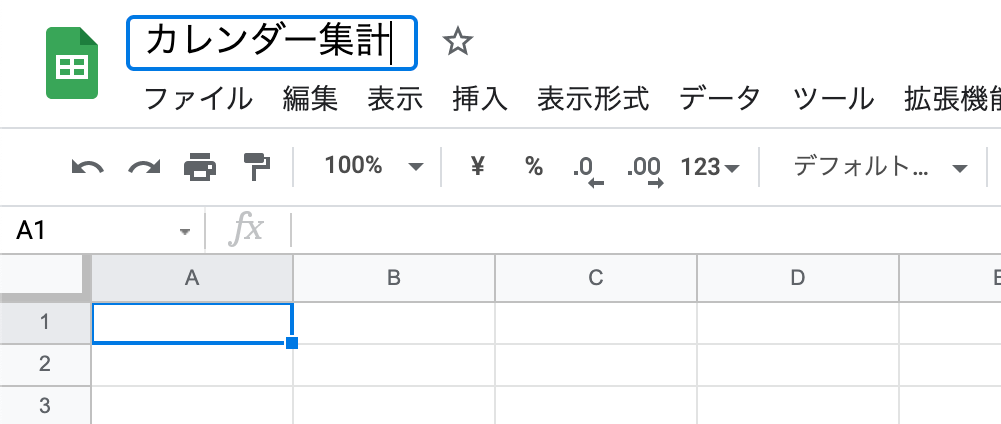Open the name box dropdown arrow
Image resolution: width=1001 pixels, height=424 pixels.
tap(185, 231)
